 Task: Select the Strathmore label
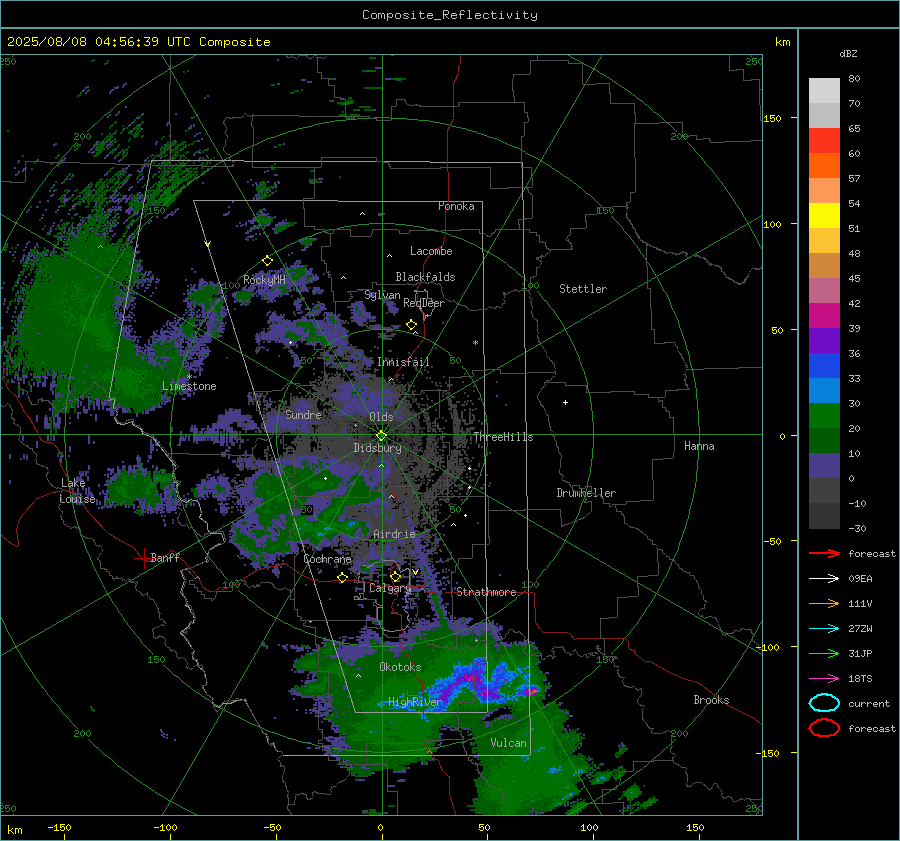click(x=486, y=592)
